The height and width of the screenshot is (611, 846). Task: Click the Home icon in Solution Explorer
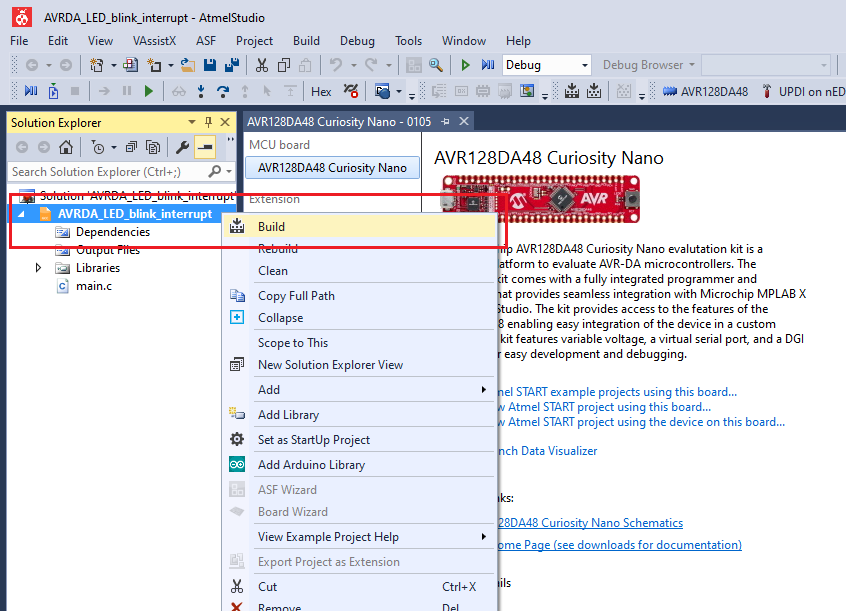tap(66, 147)
